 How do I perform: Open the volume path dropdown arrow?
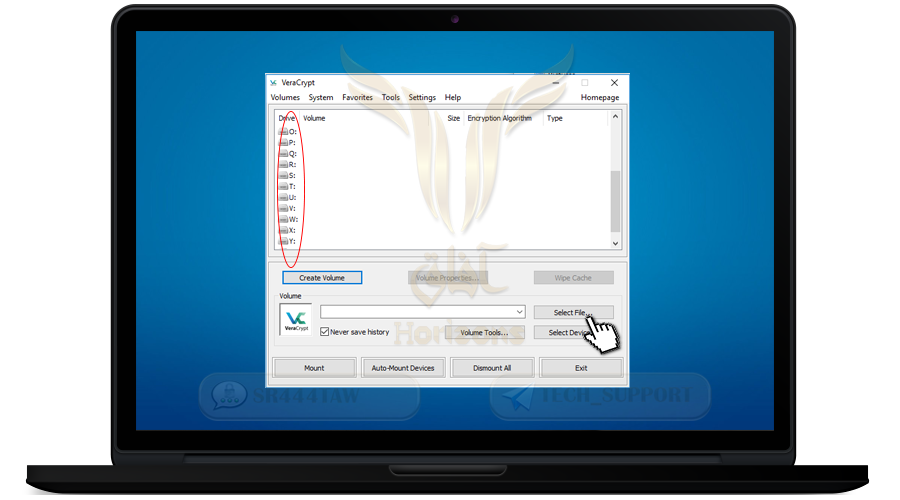pos(519,312)
